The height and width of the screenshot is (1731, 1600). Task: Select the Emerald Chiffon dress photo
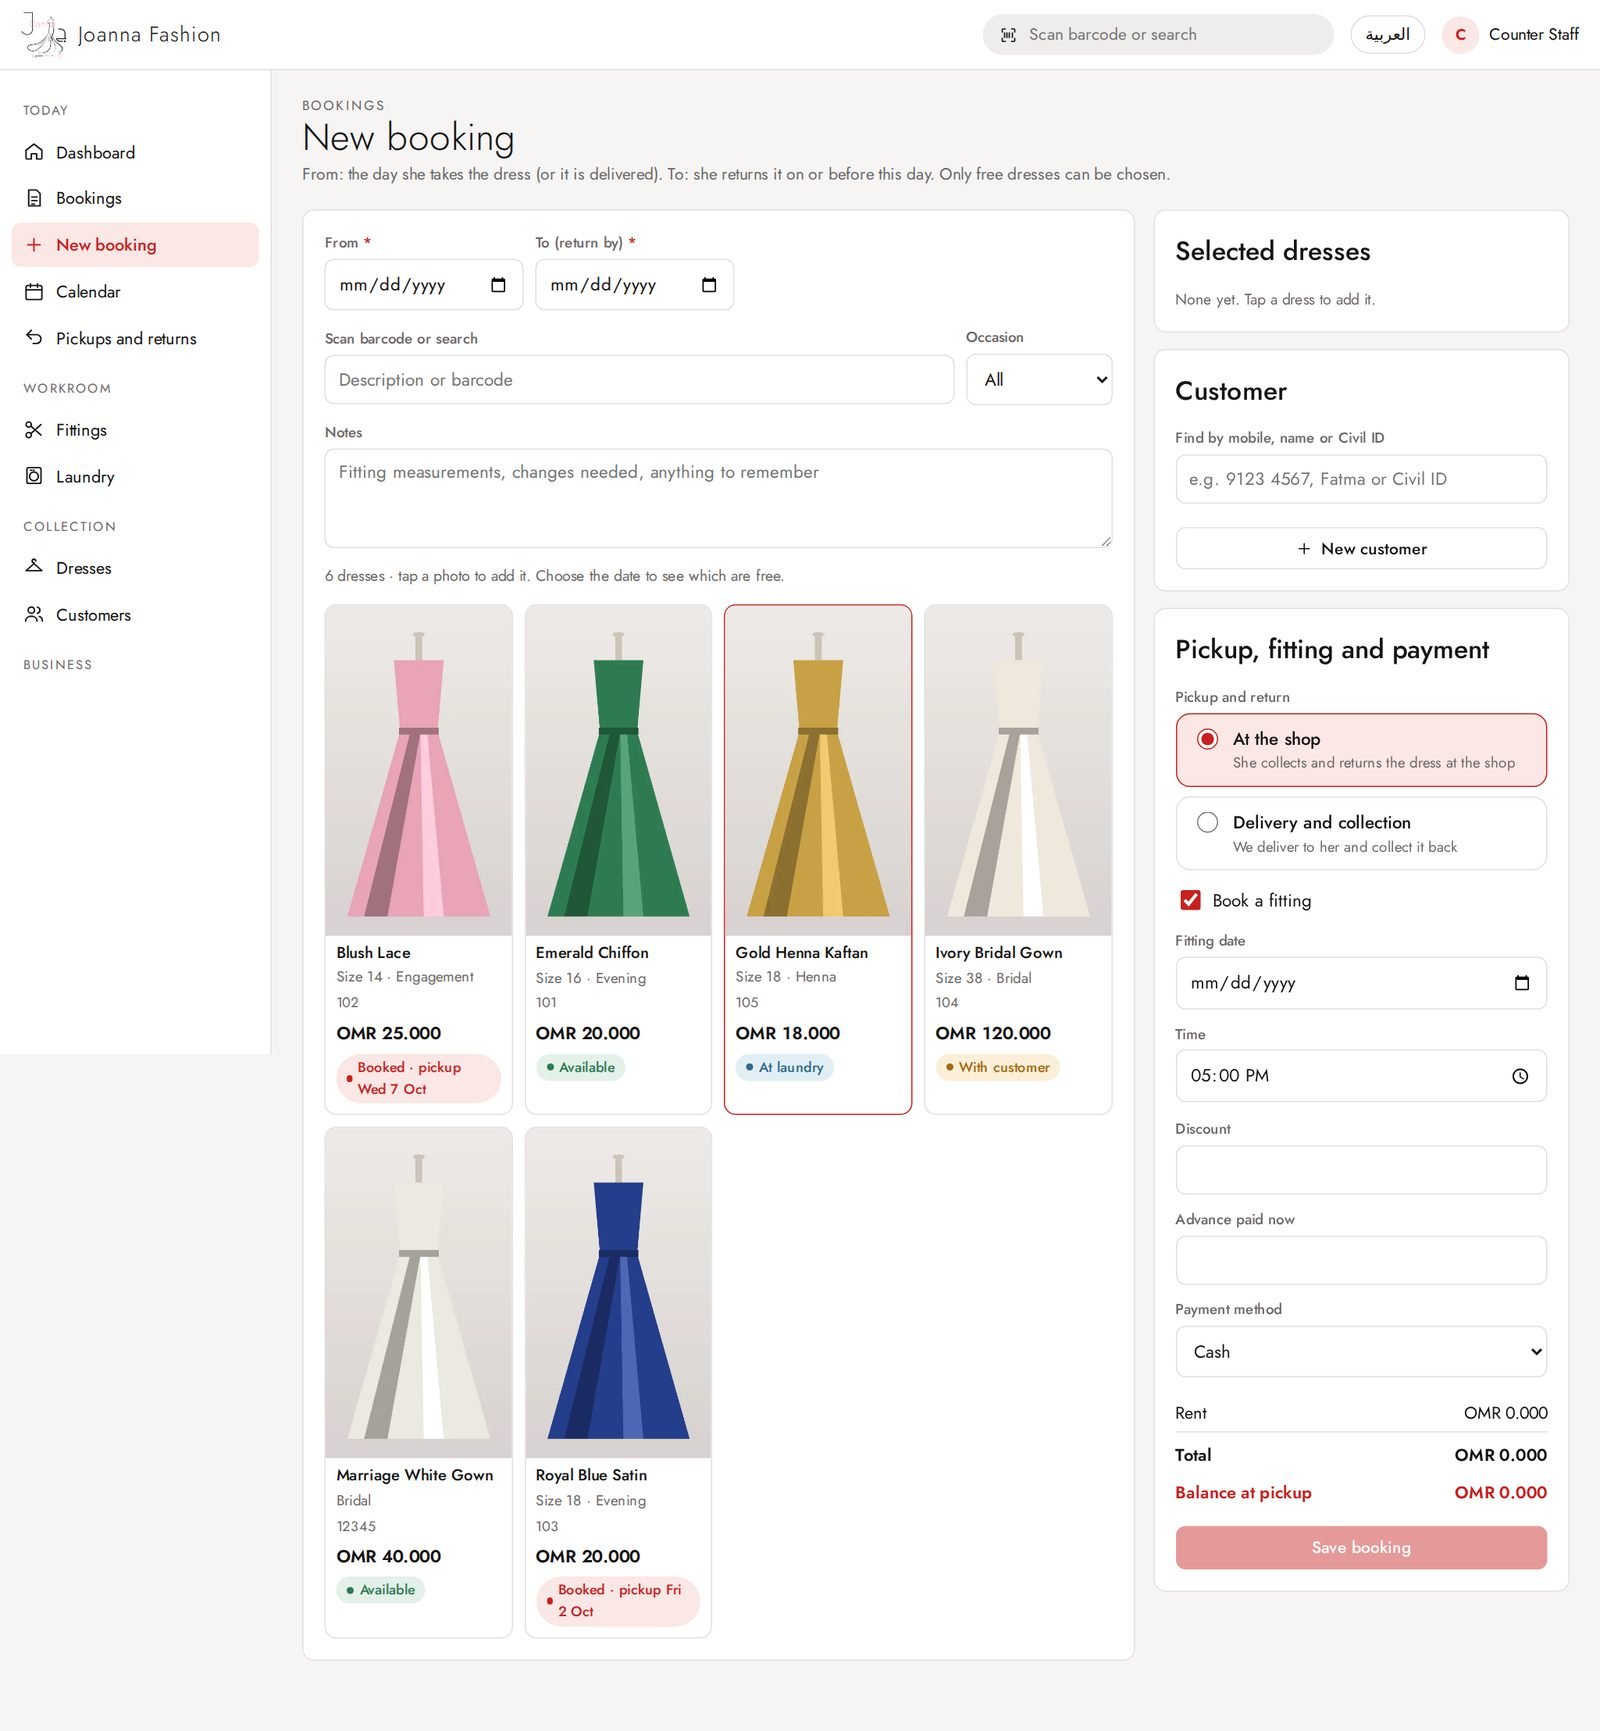point(618,770)
